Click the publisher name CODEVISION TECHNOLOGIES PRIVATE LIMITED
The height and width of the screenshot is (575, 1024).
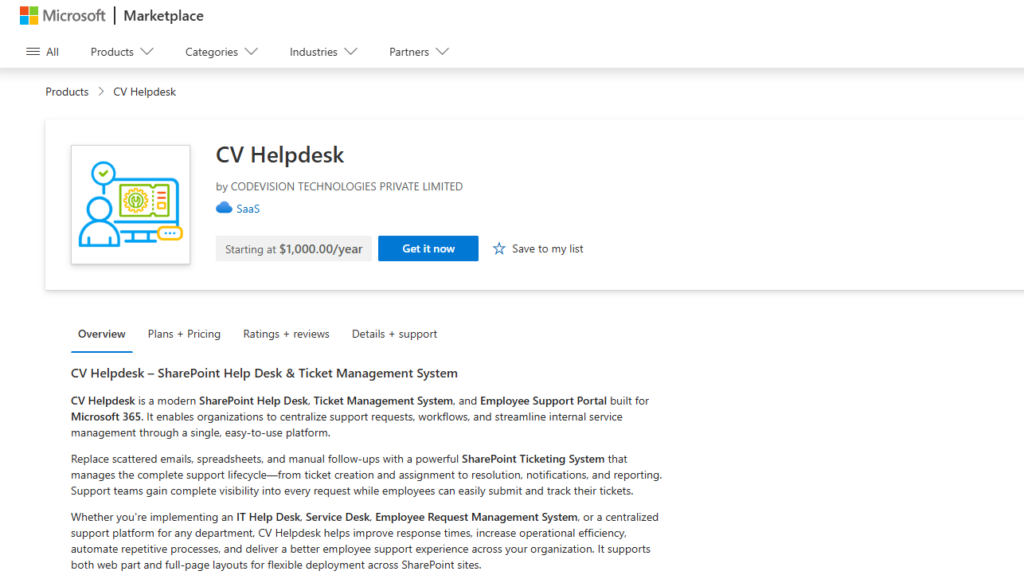[x=347, y=186]
